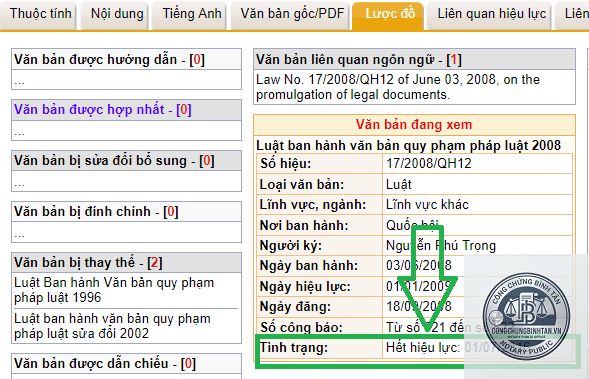Click Văn bản bị đính chính header

126,211
